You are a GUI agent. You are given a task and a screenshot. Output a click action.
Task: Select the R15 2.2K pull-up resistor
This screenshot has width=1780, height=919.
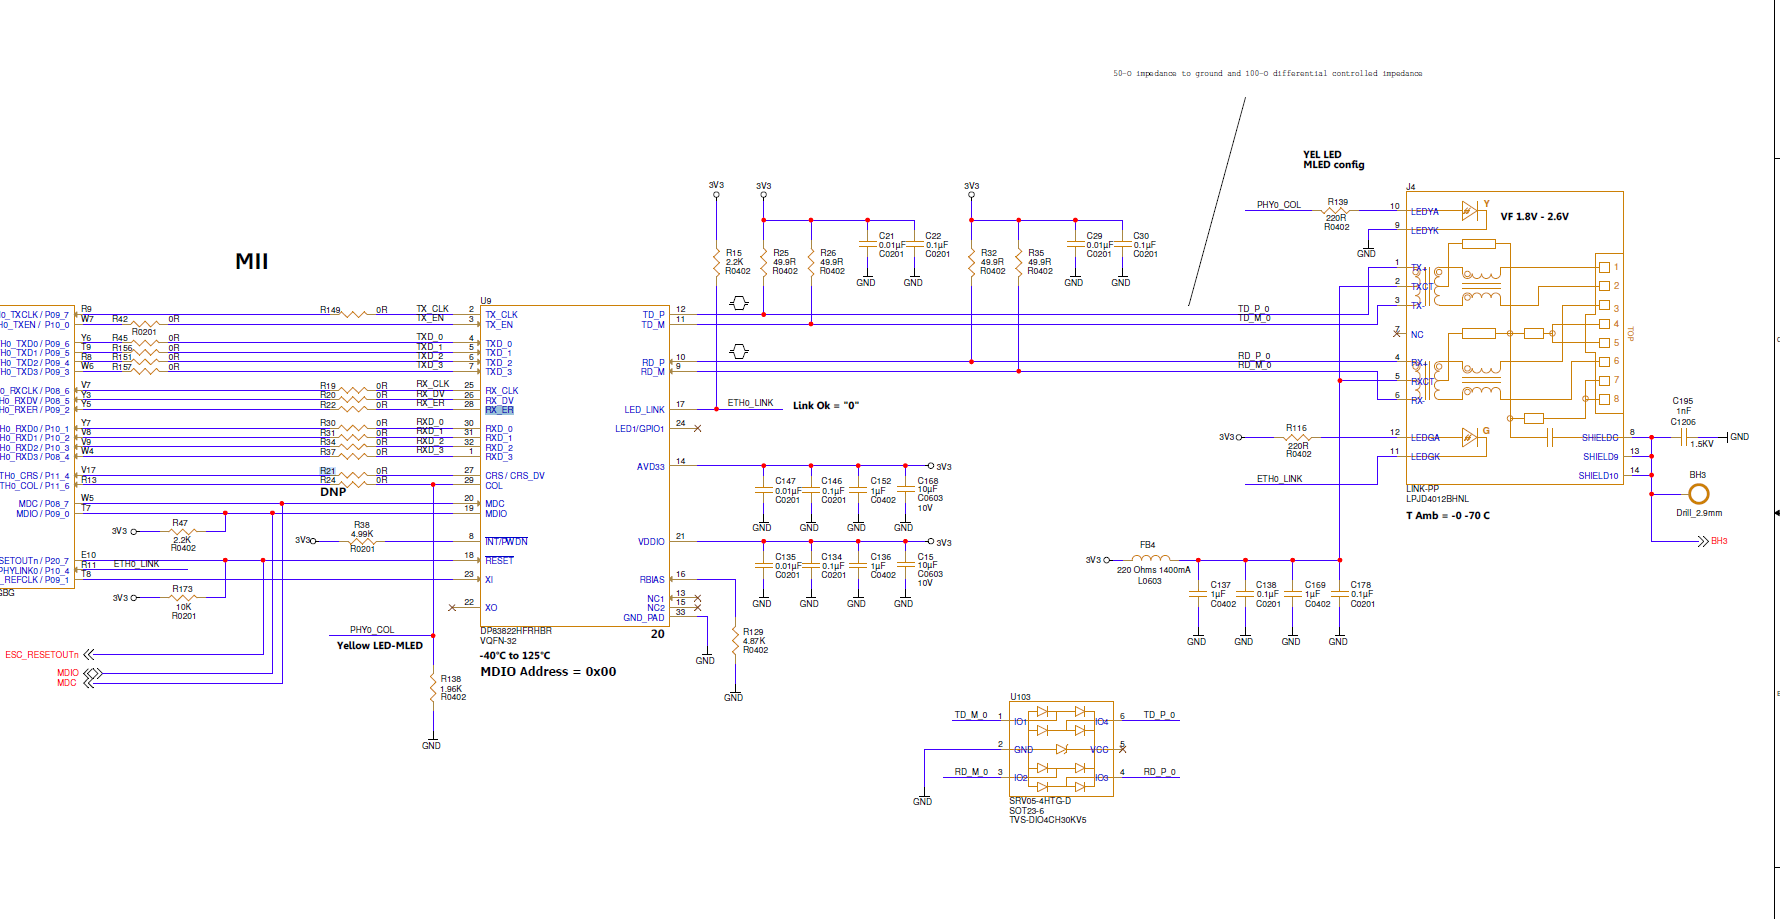tap(717, 263)
